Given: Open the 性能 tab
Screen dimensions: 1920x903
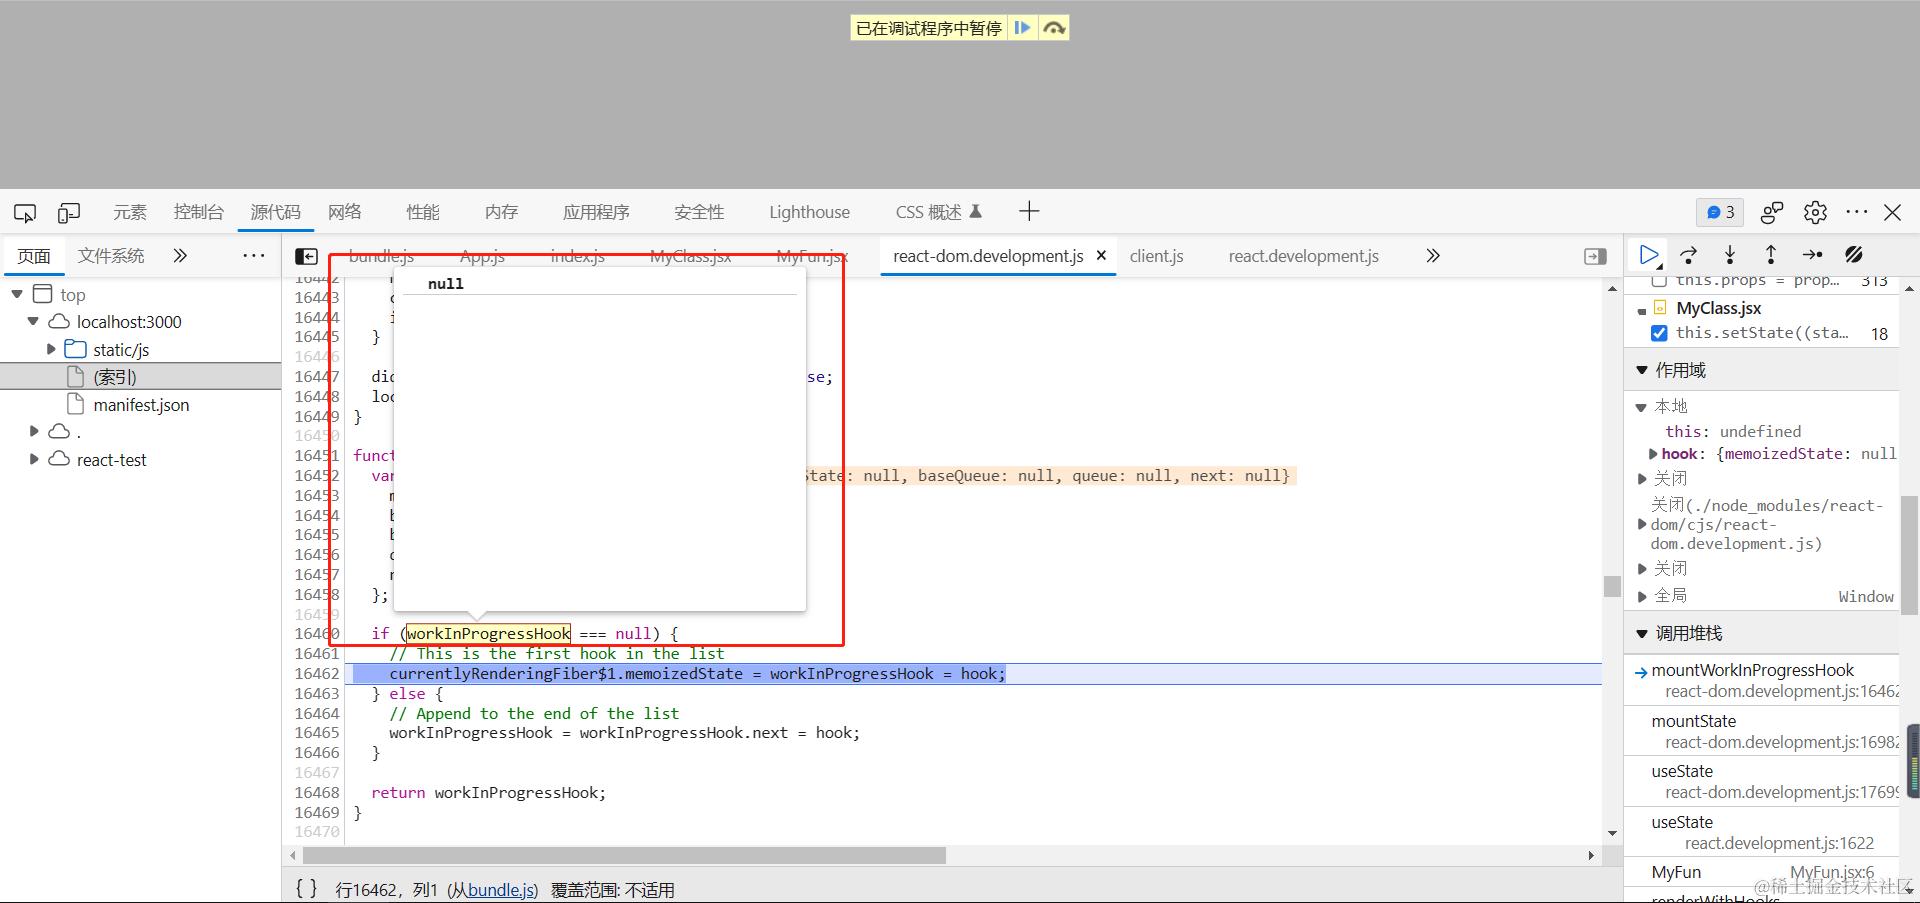Looking at the screenshot, I should [423, 212].
